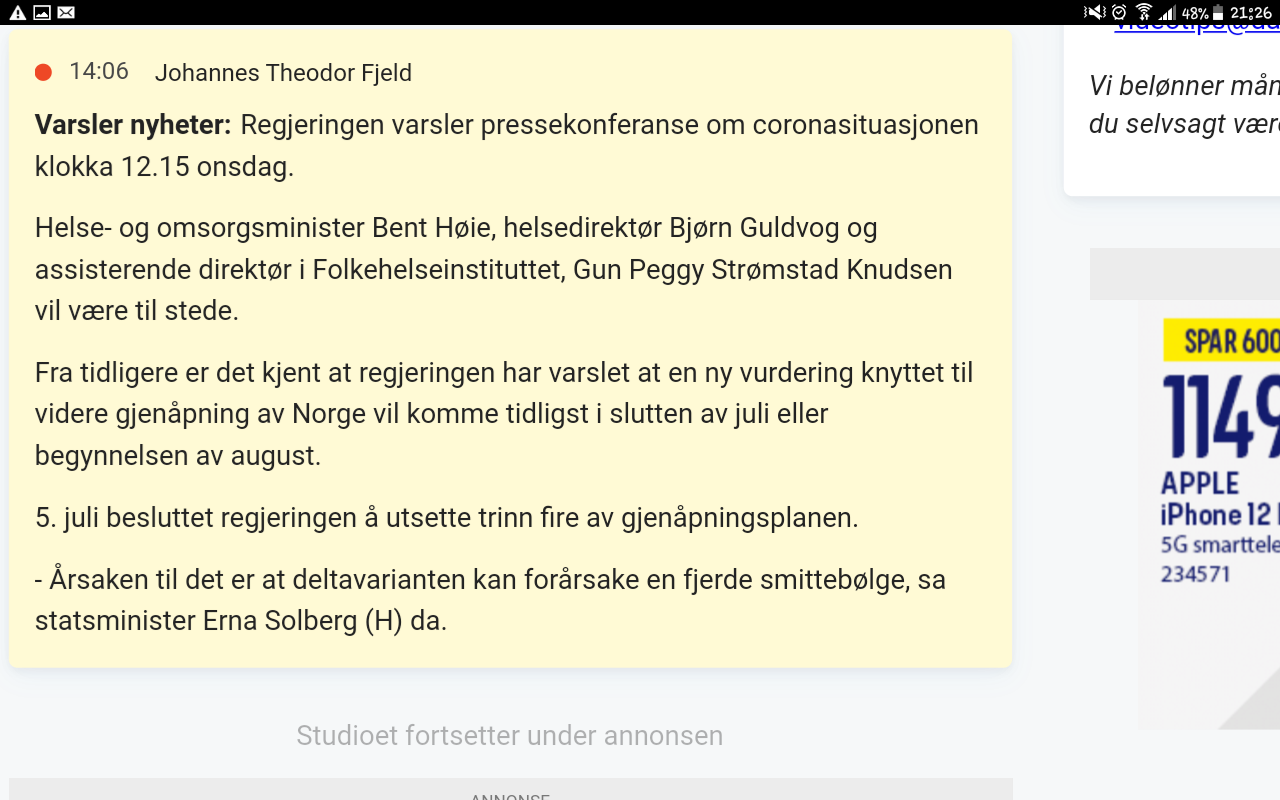This screenshot has height=800, width=1280.
Task: Tap the battery icon in status bar
Action: (1217, 13)
